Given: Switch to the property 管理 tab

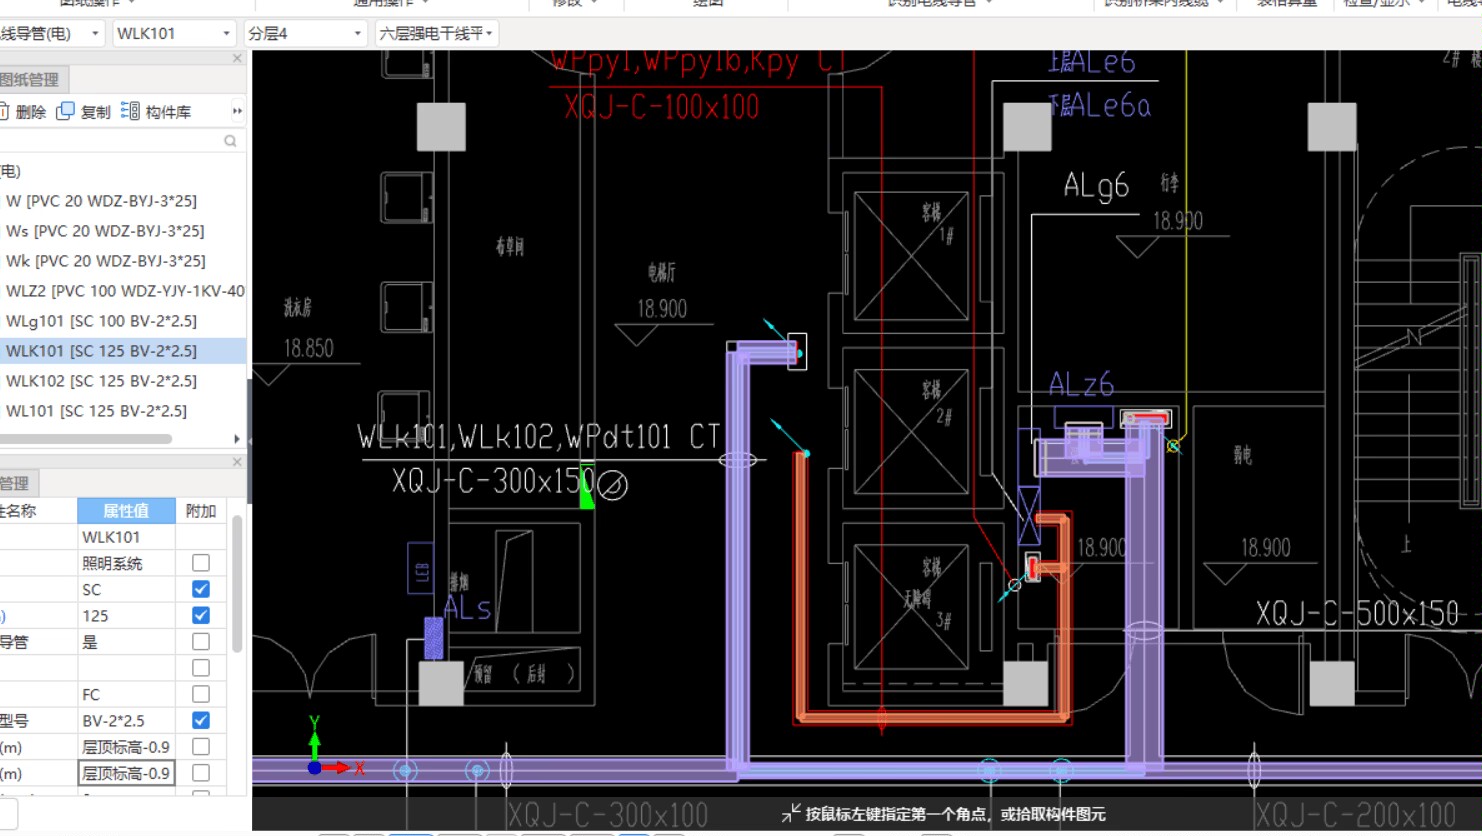Looking at the screenshot, I should pyautogui.click(x=18, y=483).
